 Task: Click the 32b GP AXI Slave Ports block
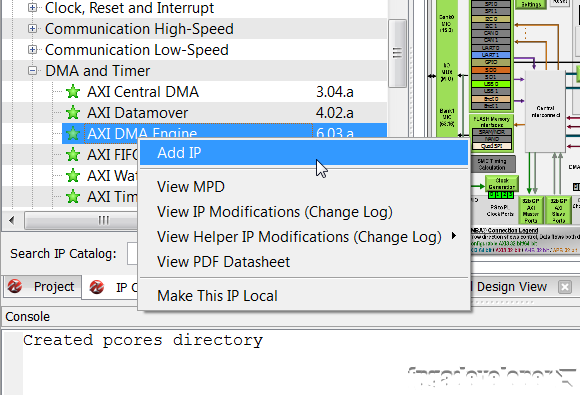pyautogui.click(x=558, y=210)
